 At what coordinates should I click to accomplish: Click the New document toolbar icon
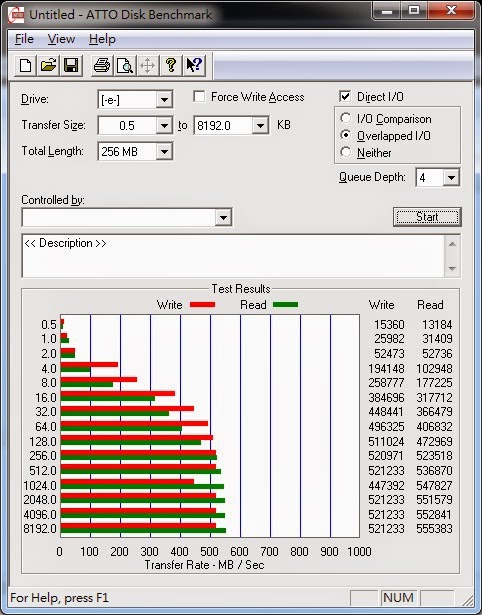pos(25,65)
